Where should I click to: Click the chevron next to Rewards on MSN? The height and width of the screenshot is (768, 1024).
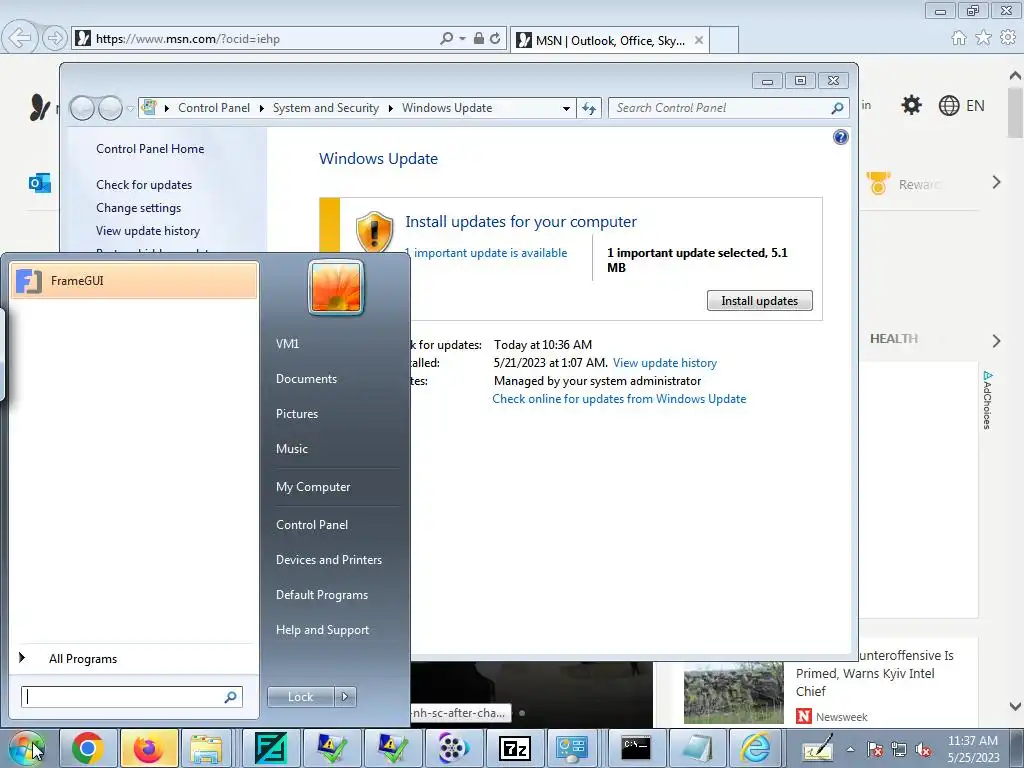[x=996, y=182]
